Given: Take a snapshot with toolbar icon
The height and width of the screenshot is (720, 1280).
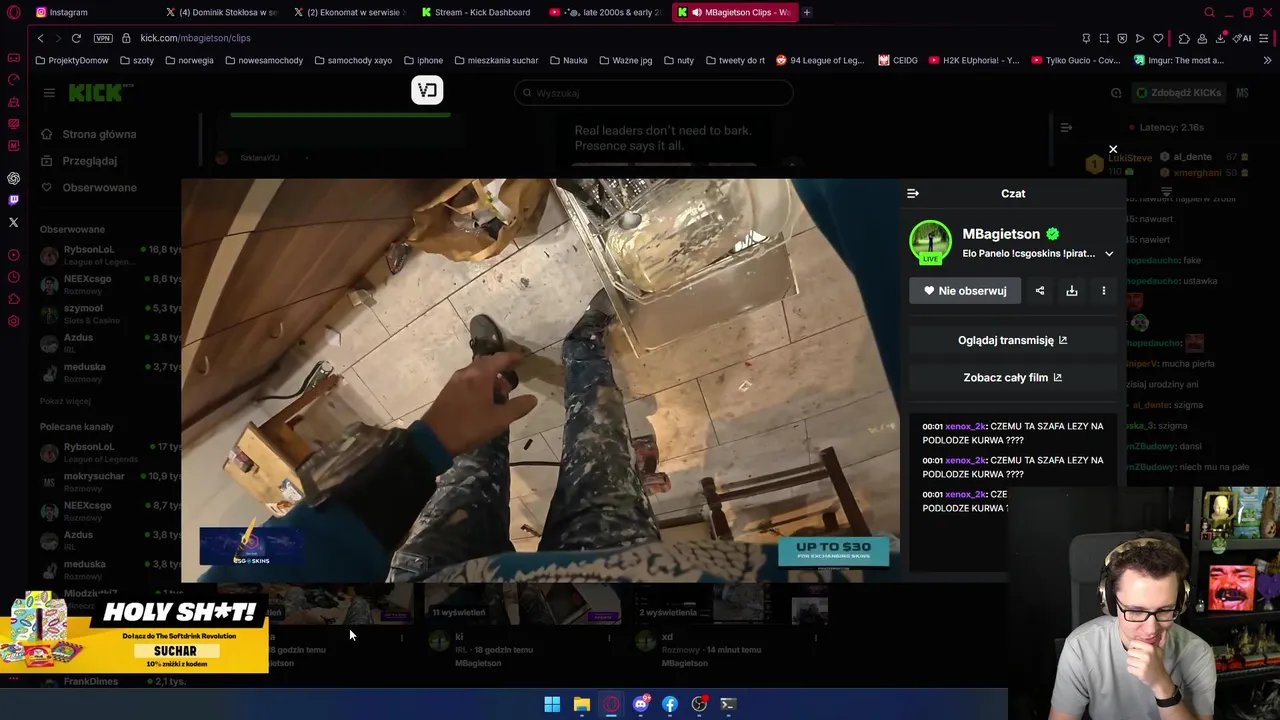Looking at the screenshot, I should tap(1104, 38).
